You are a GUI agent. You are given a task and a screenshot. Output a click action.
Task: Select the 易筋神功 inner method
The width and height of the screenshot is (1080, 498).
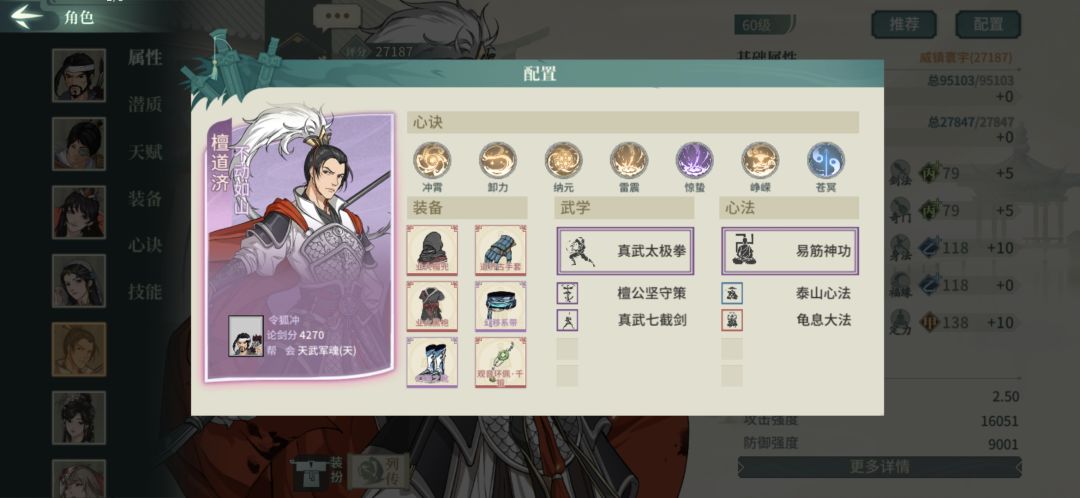click(790, 251)
